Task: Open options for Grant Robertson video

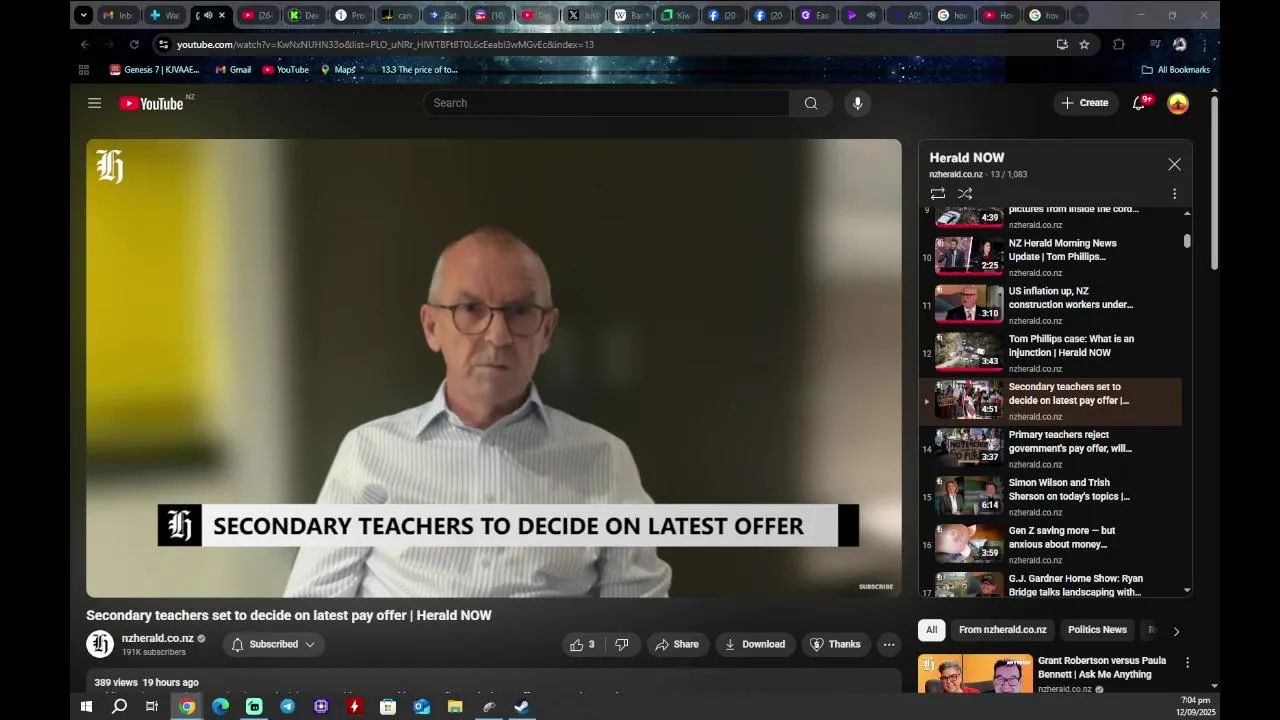Action: (1187, 663)
